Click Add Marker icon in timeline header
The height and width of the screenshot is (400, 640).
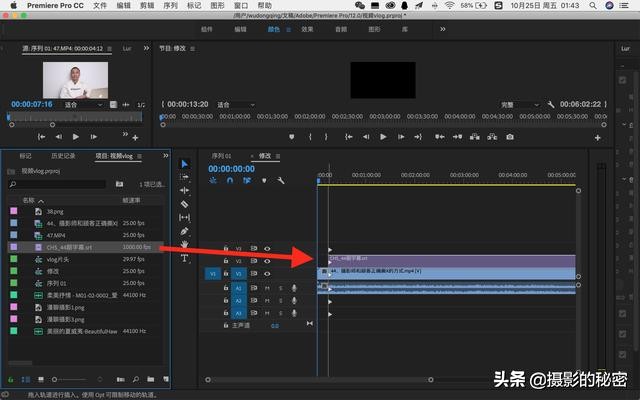click(x=264, y=180)
